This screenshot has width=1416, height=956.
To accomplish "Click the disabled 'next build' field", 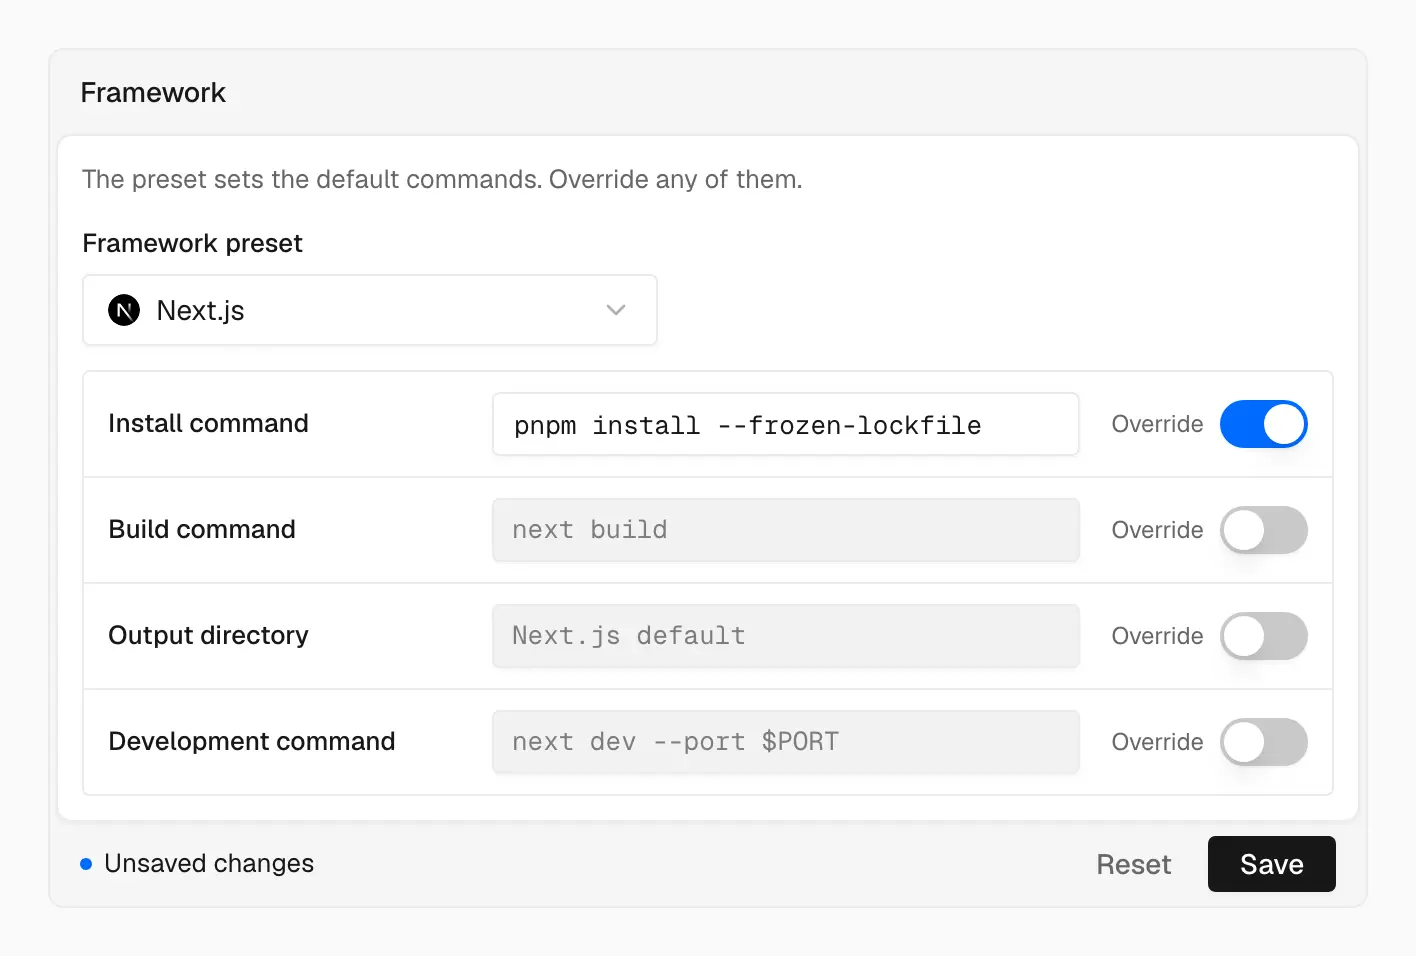I will point(786,530).
